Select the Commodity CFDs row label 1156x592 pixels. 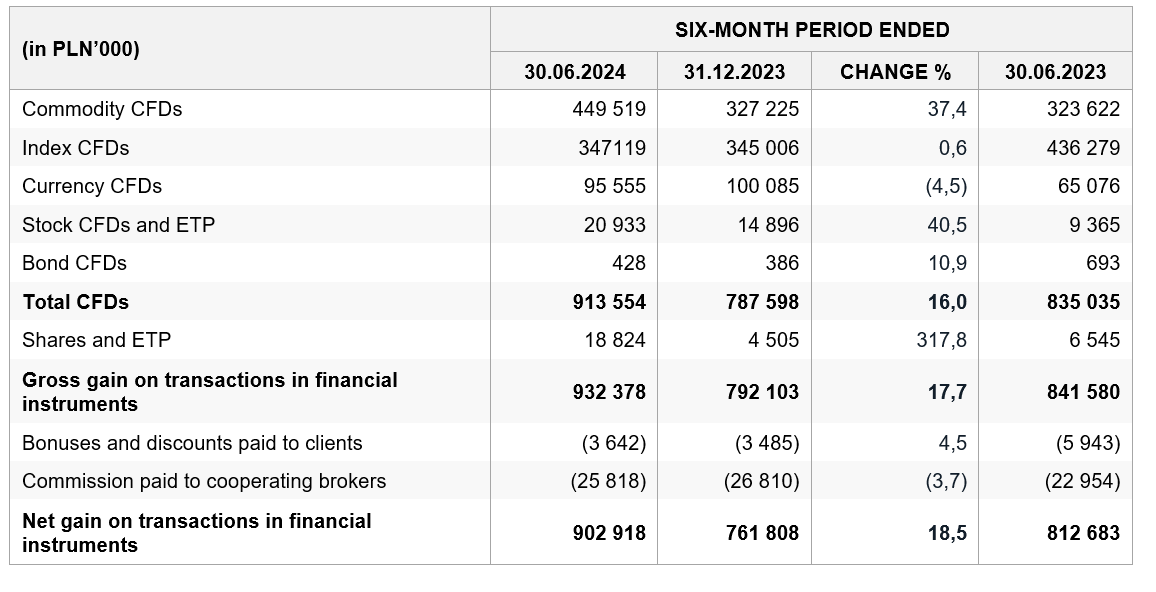pos(102,109)
